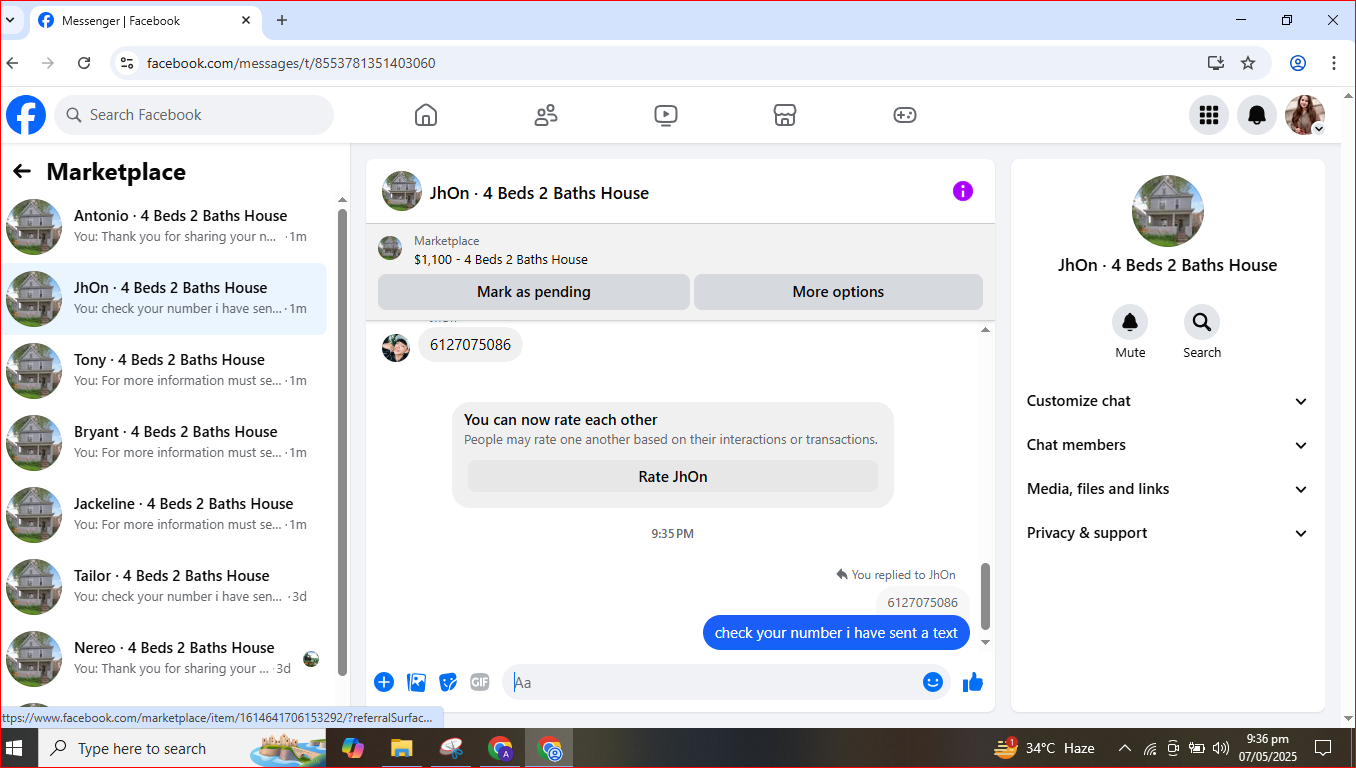Open the Friends icon in top navigation
The height and width of the screenshot is (768, 1356).
point(546,115)
